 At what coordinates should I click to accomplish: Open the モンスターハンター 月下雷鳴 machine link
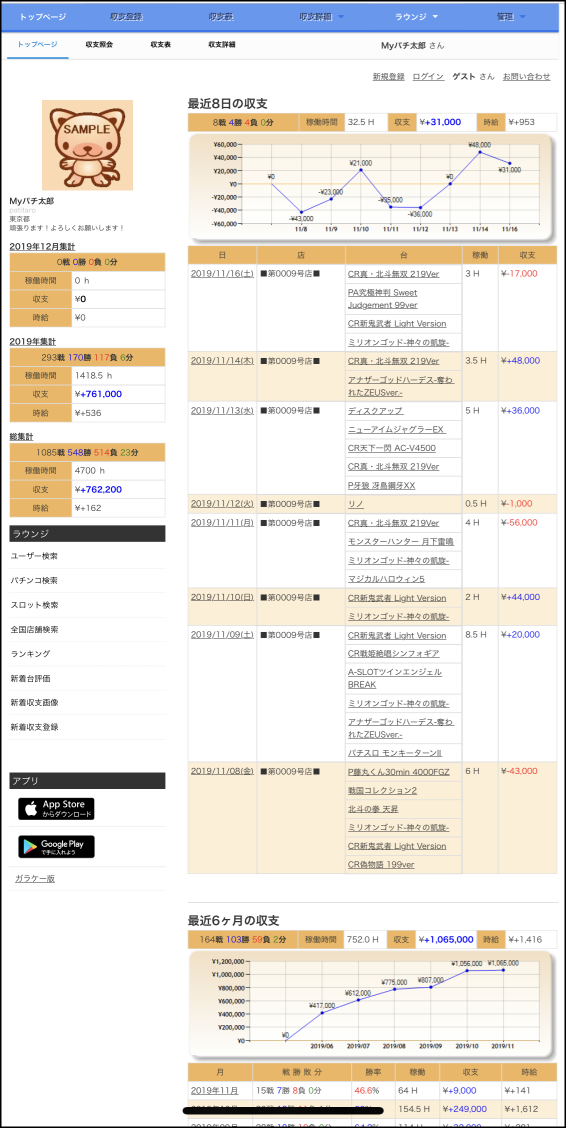pos(401,541)
